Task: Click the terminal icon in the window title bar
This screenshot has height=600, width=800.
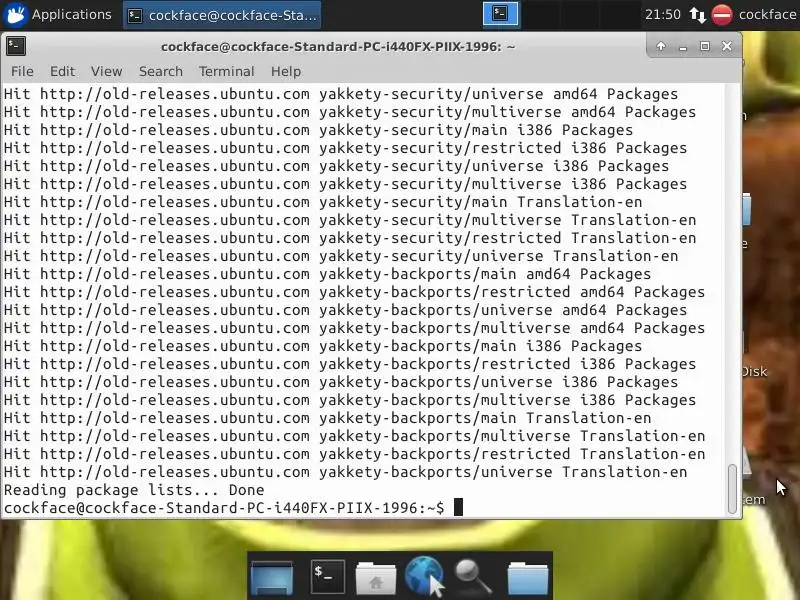Action: [x=16, y=46]
